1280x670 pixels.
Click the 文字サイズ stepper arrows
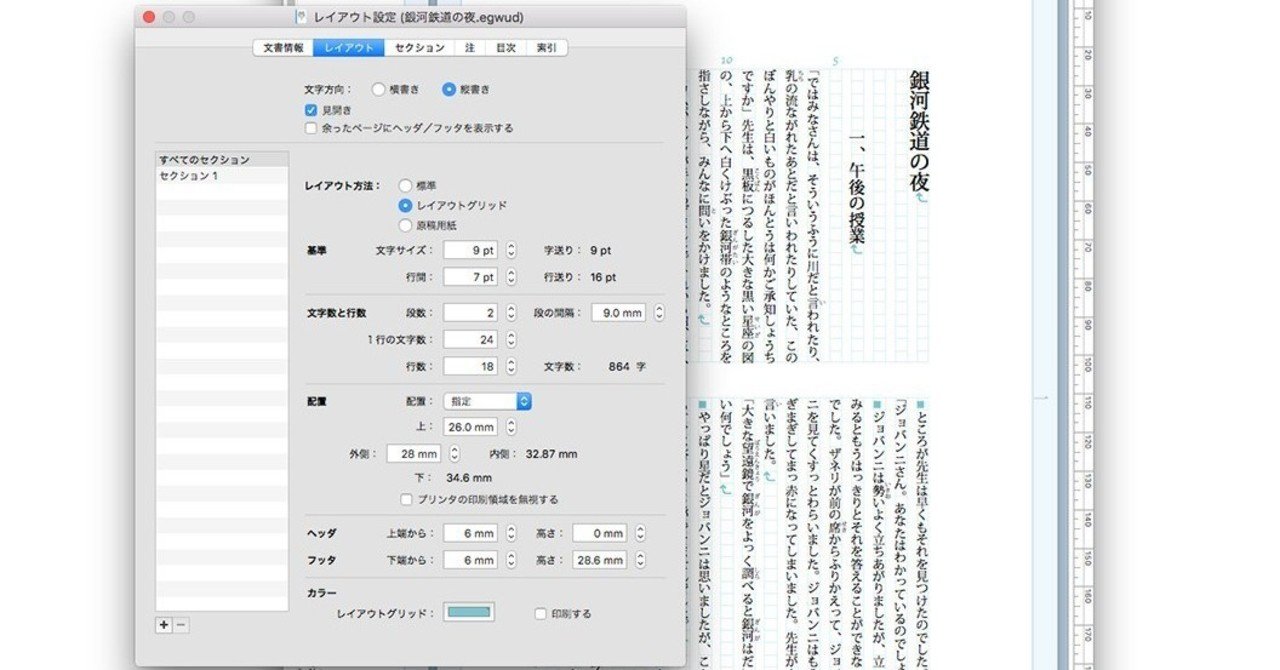click(511, 250)
